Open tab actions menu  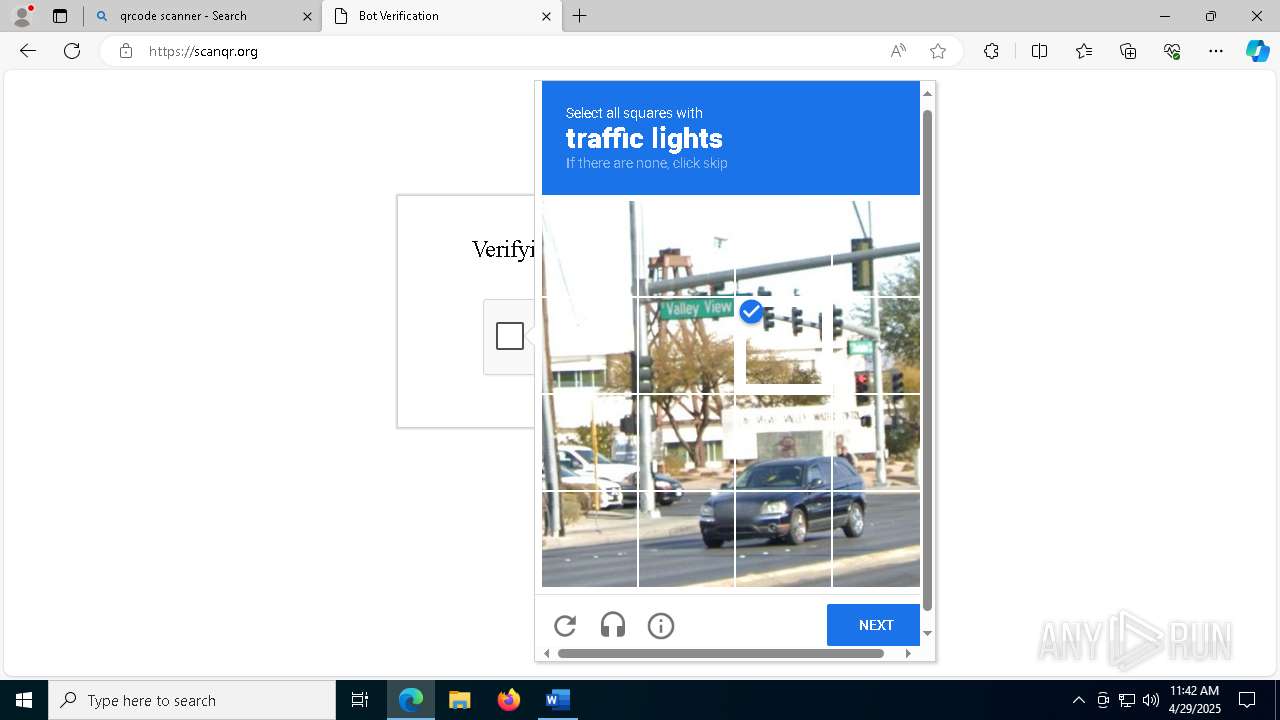coord(60,16)
